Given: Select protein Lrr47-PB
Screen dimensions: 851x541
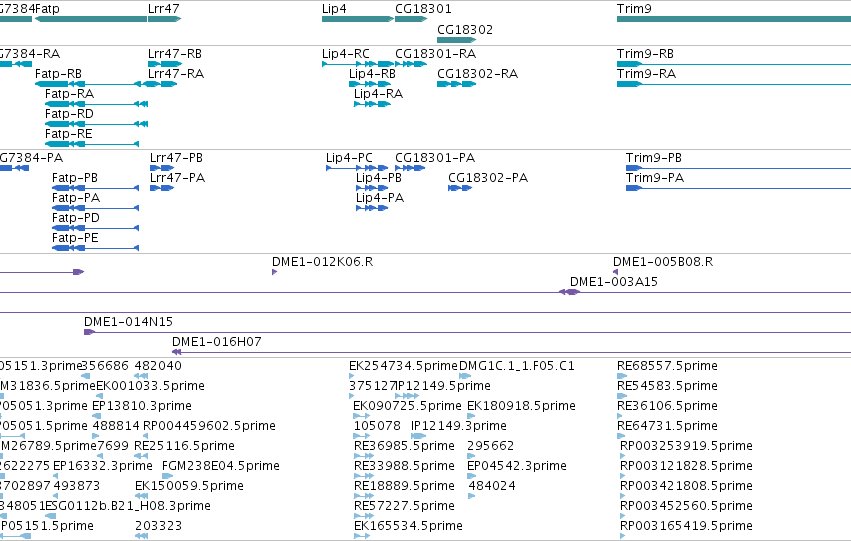Looking at the screenshot, I should point(176,158).
